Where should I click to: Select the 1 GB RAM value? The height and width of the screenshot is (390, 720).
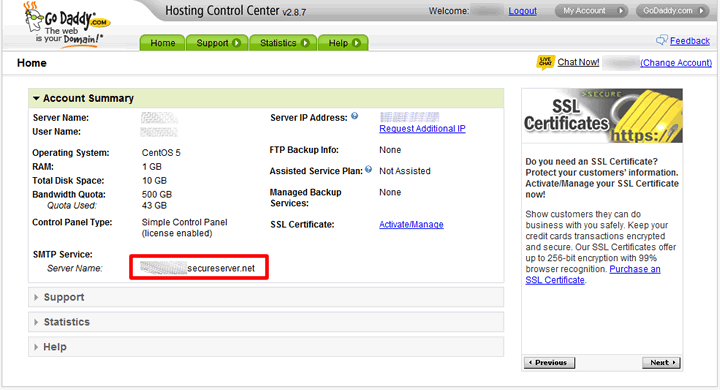(x=152, y=167)
